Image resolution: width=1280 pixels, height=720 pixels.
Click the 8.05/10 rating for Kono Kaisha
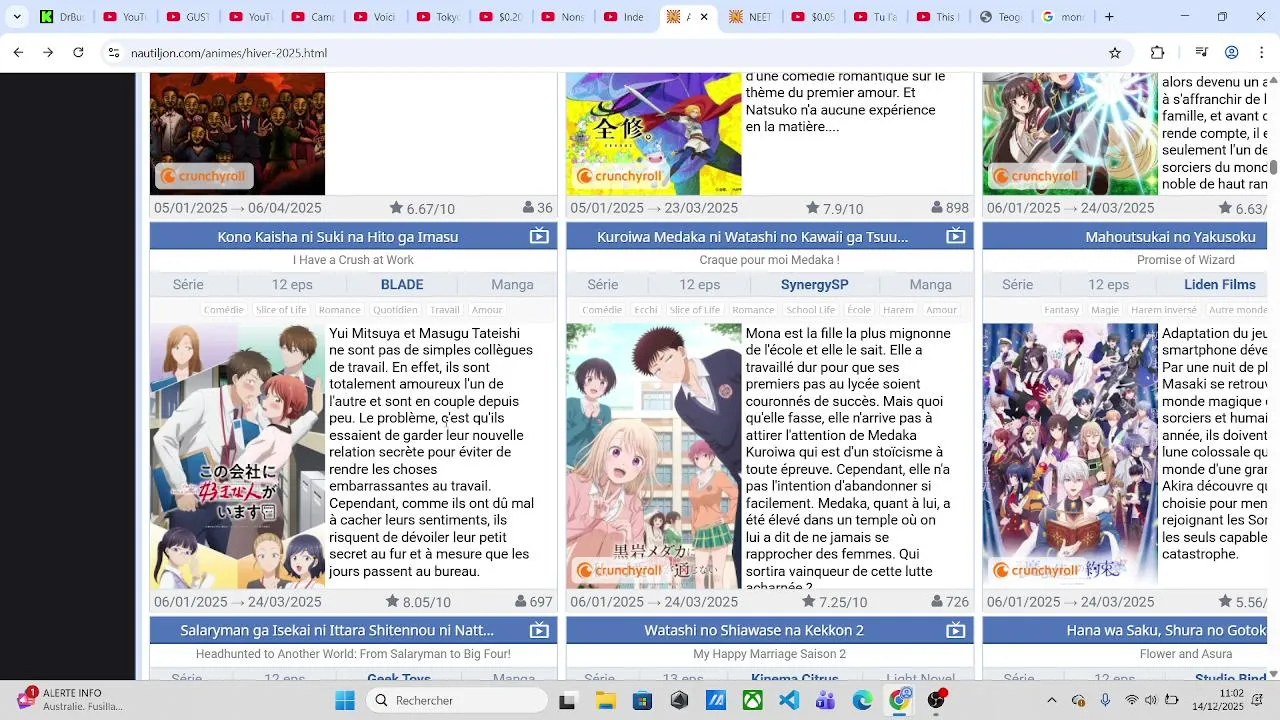click(418, 602)
